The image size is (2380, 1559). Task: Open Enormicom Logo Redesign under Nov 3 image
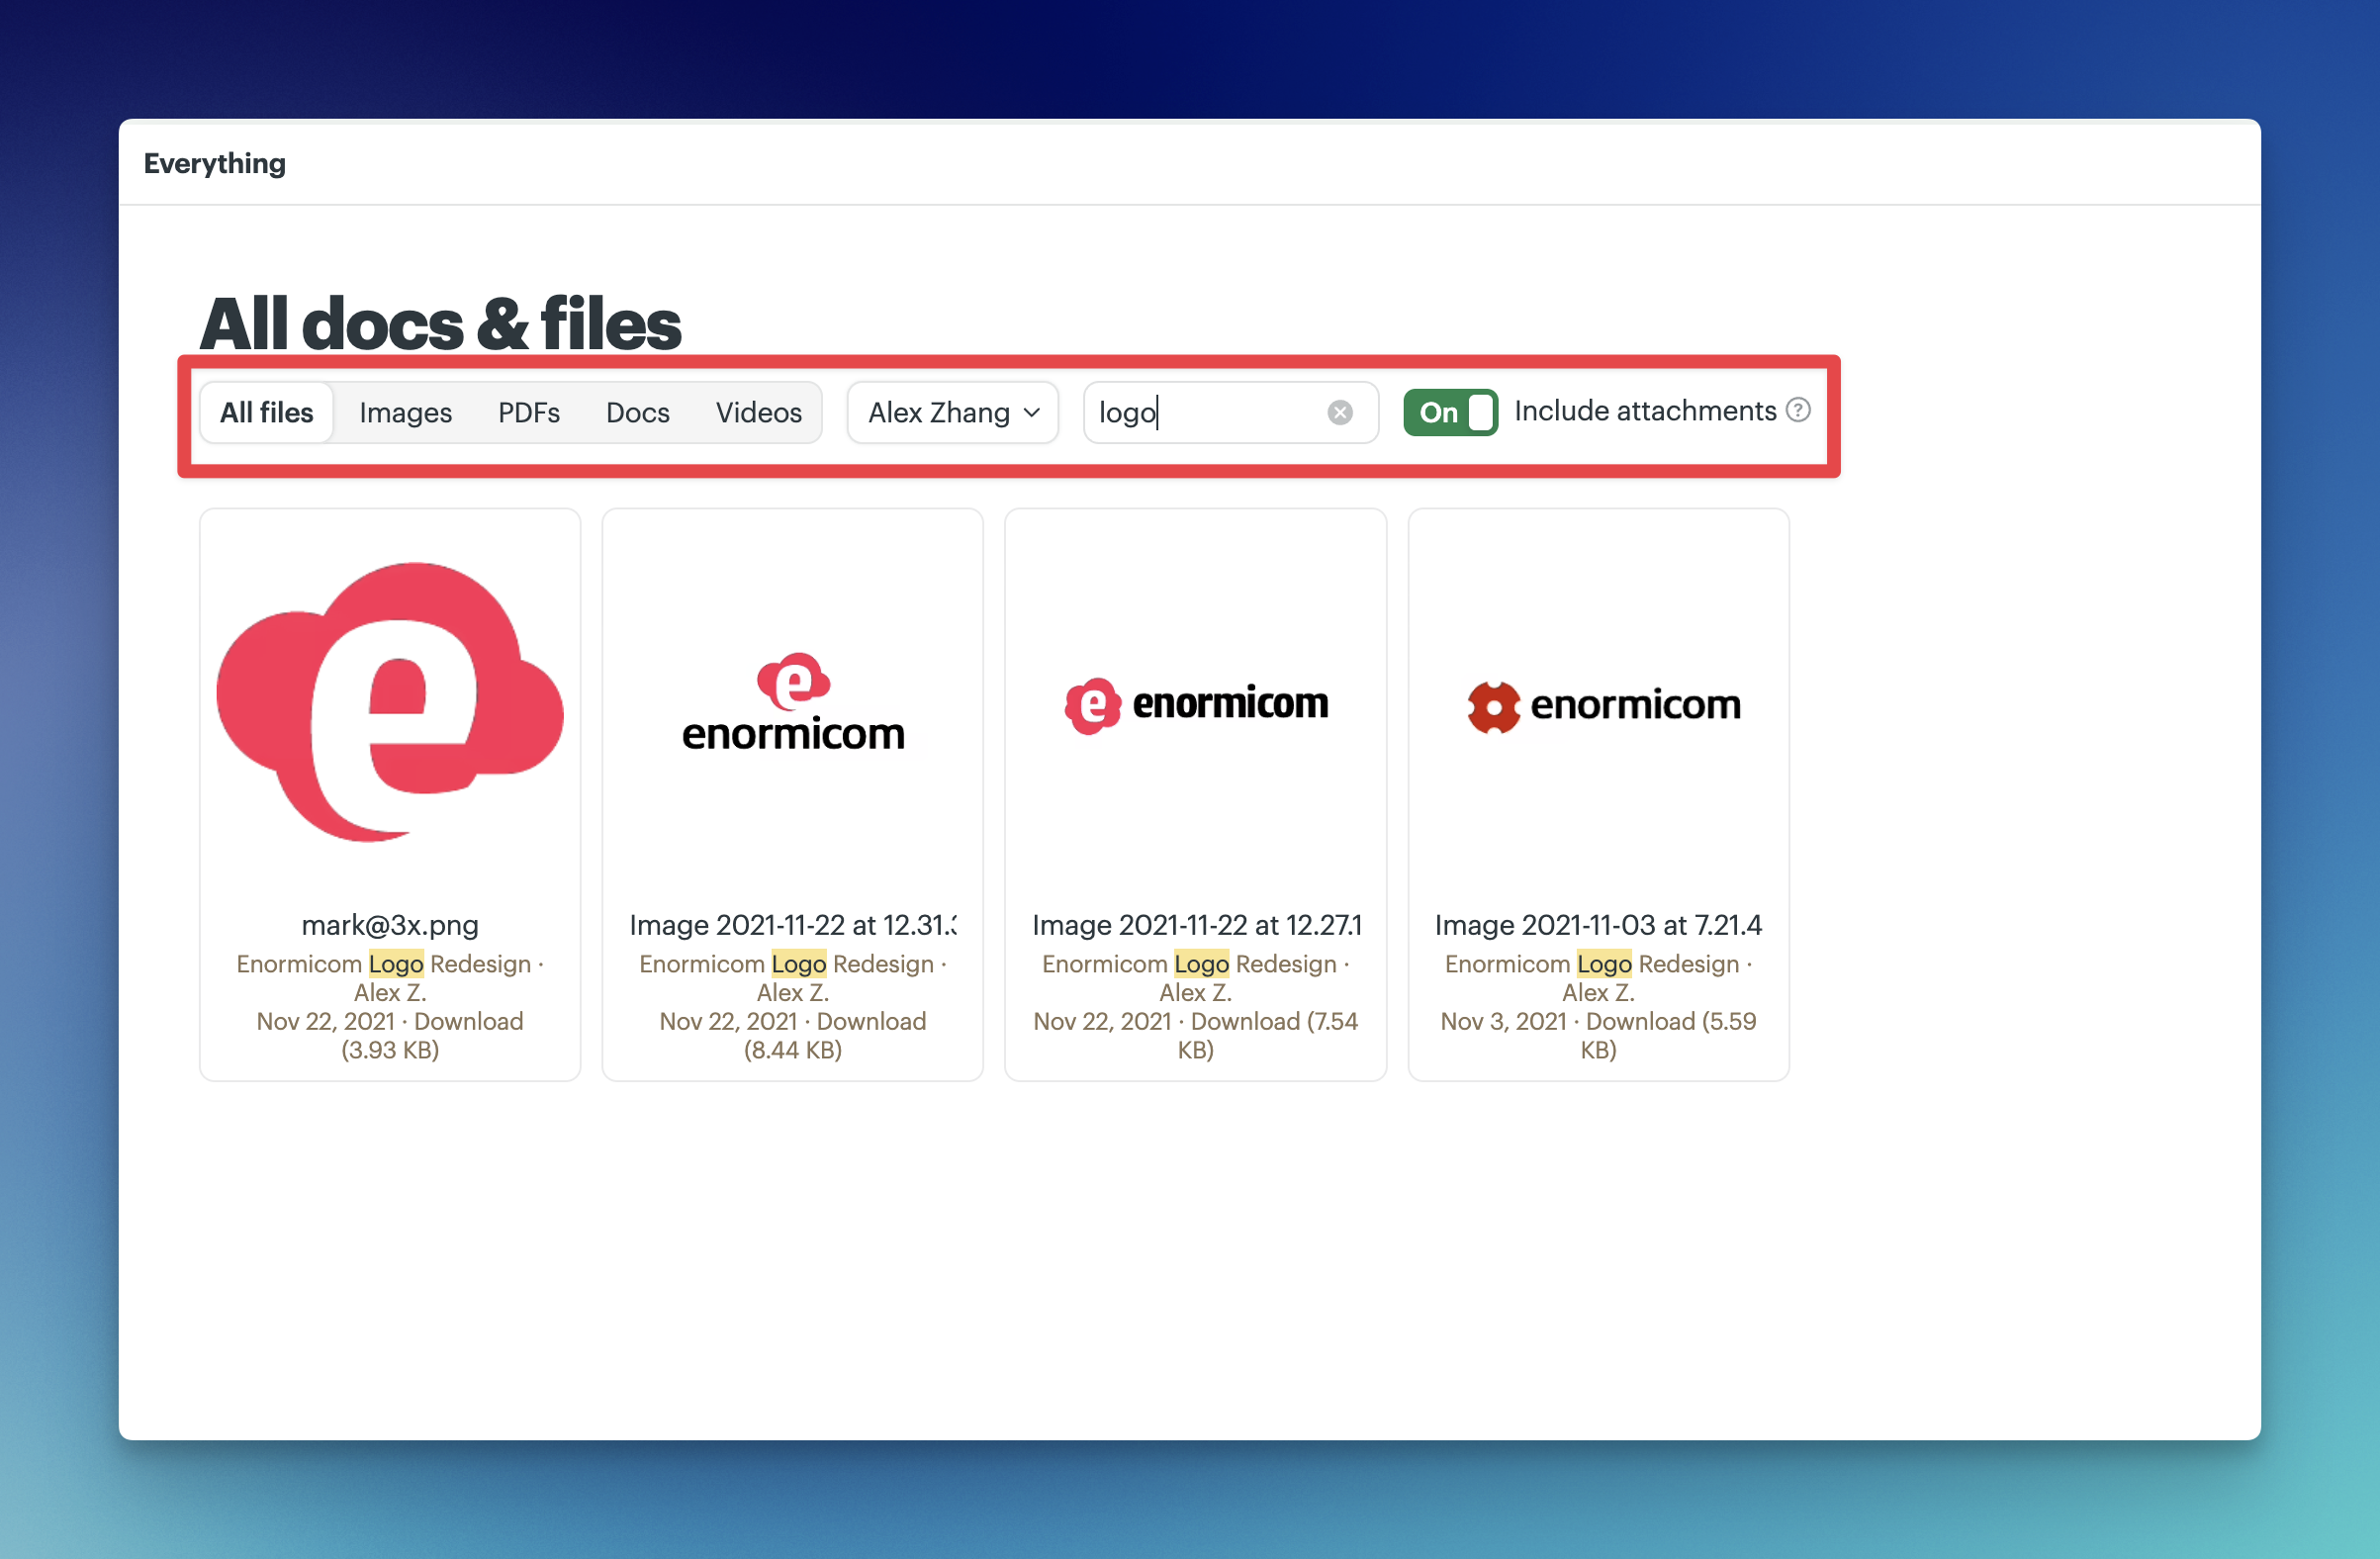1592,964
